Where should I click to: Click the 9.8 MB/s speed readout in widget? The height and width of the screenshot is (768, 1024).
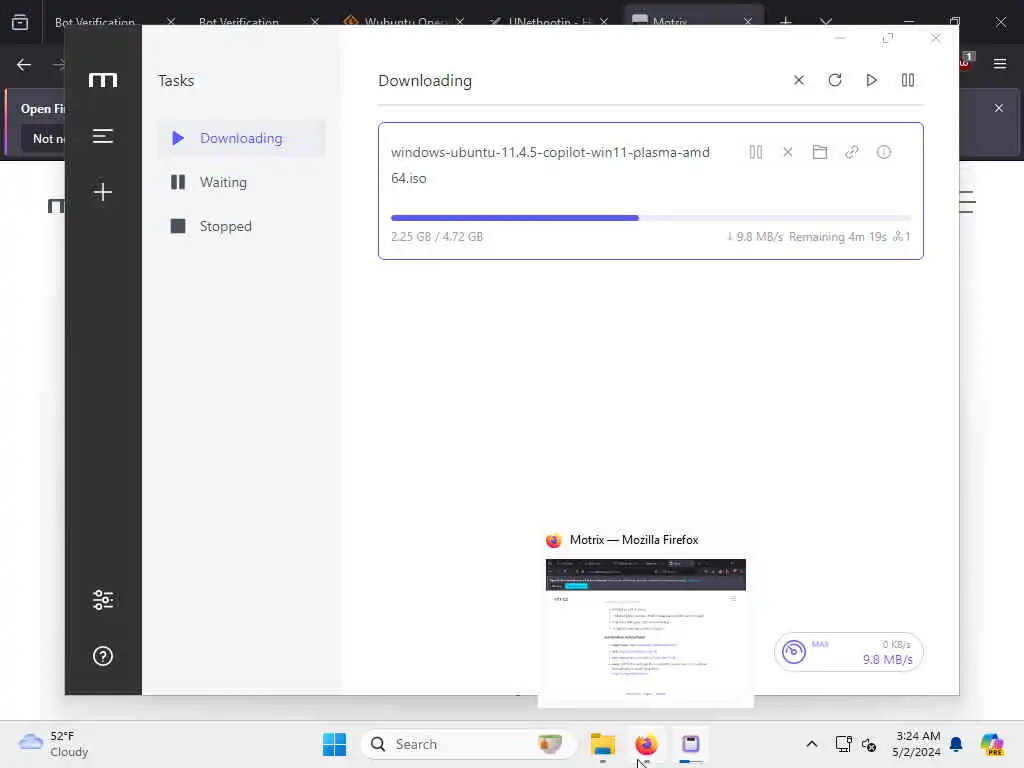click(888, 660)
